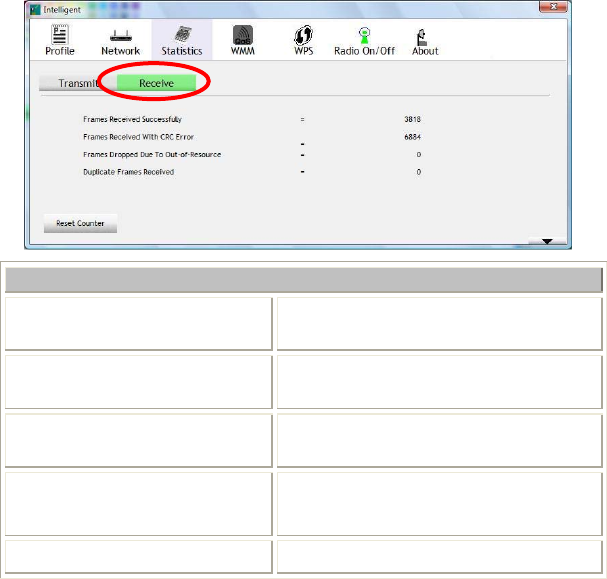Click the Reset Counter button

tap(80, 223)
